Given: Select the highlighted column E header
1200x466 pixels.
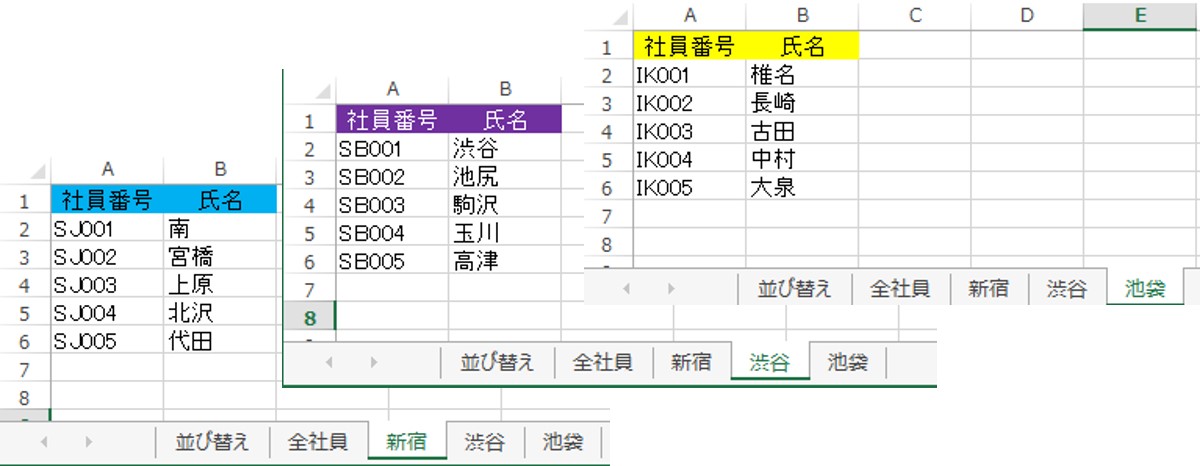Looking at the screenshot, I should point(1141,15).
